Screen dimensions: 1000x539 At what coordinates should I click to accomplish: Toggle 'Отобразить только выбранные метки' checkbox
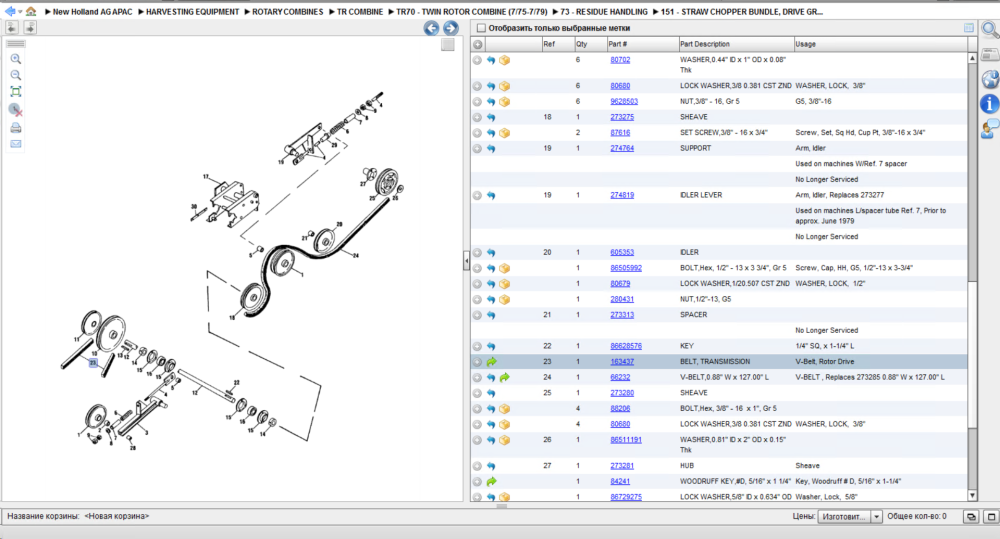click(x=482, y=28)
